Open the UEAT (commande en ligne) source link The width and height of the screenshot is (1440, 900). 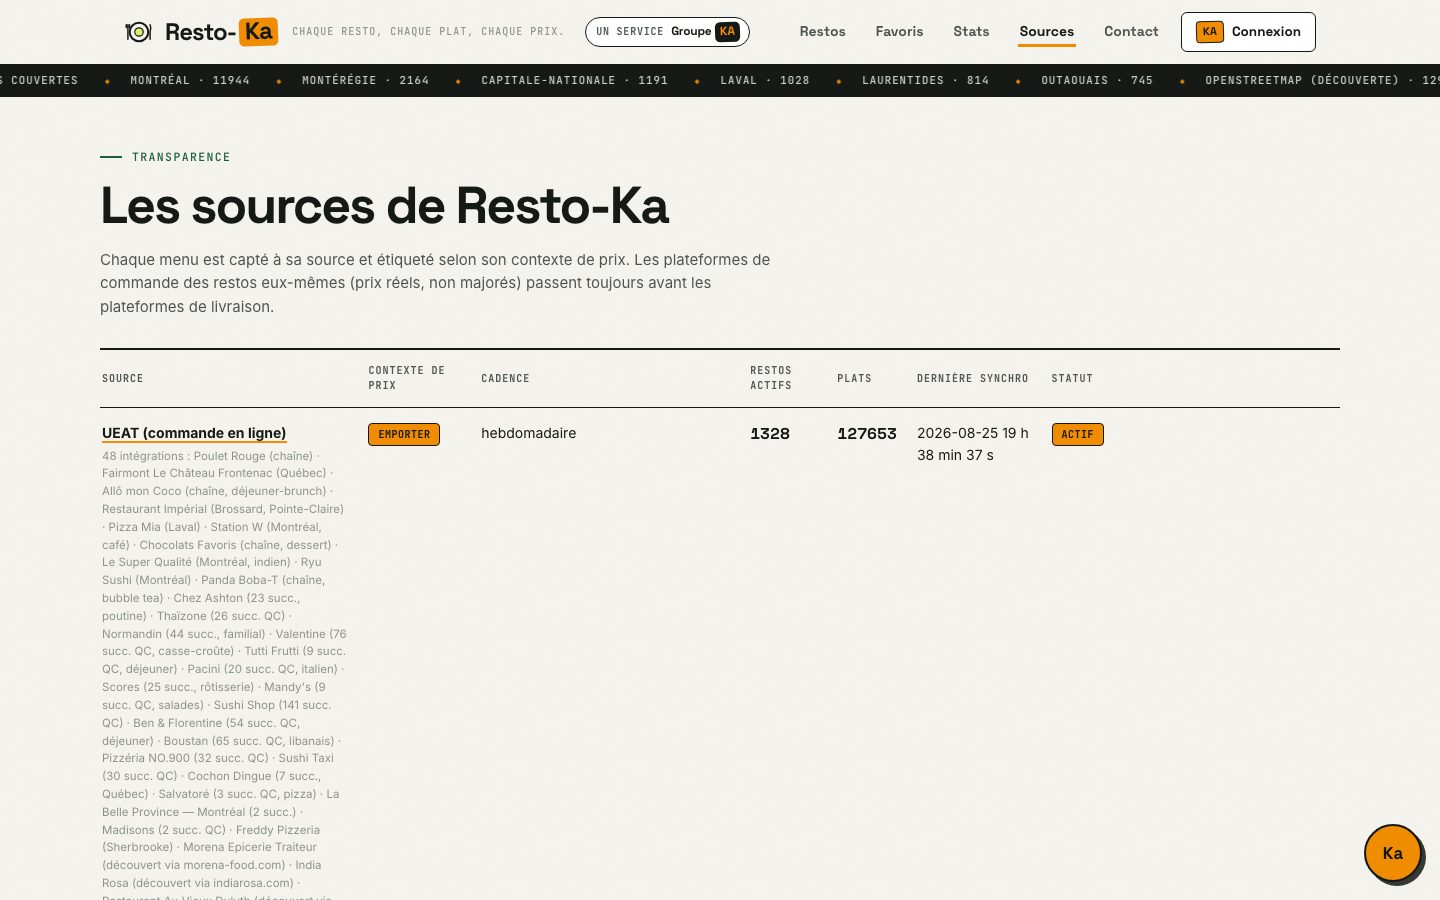coord(194,433)
